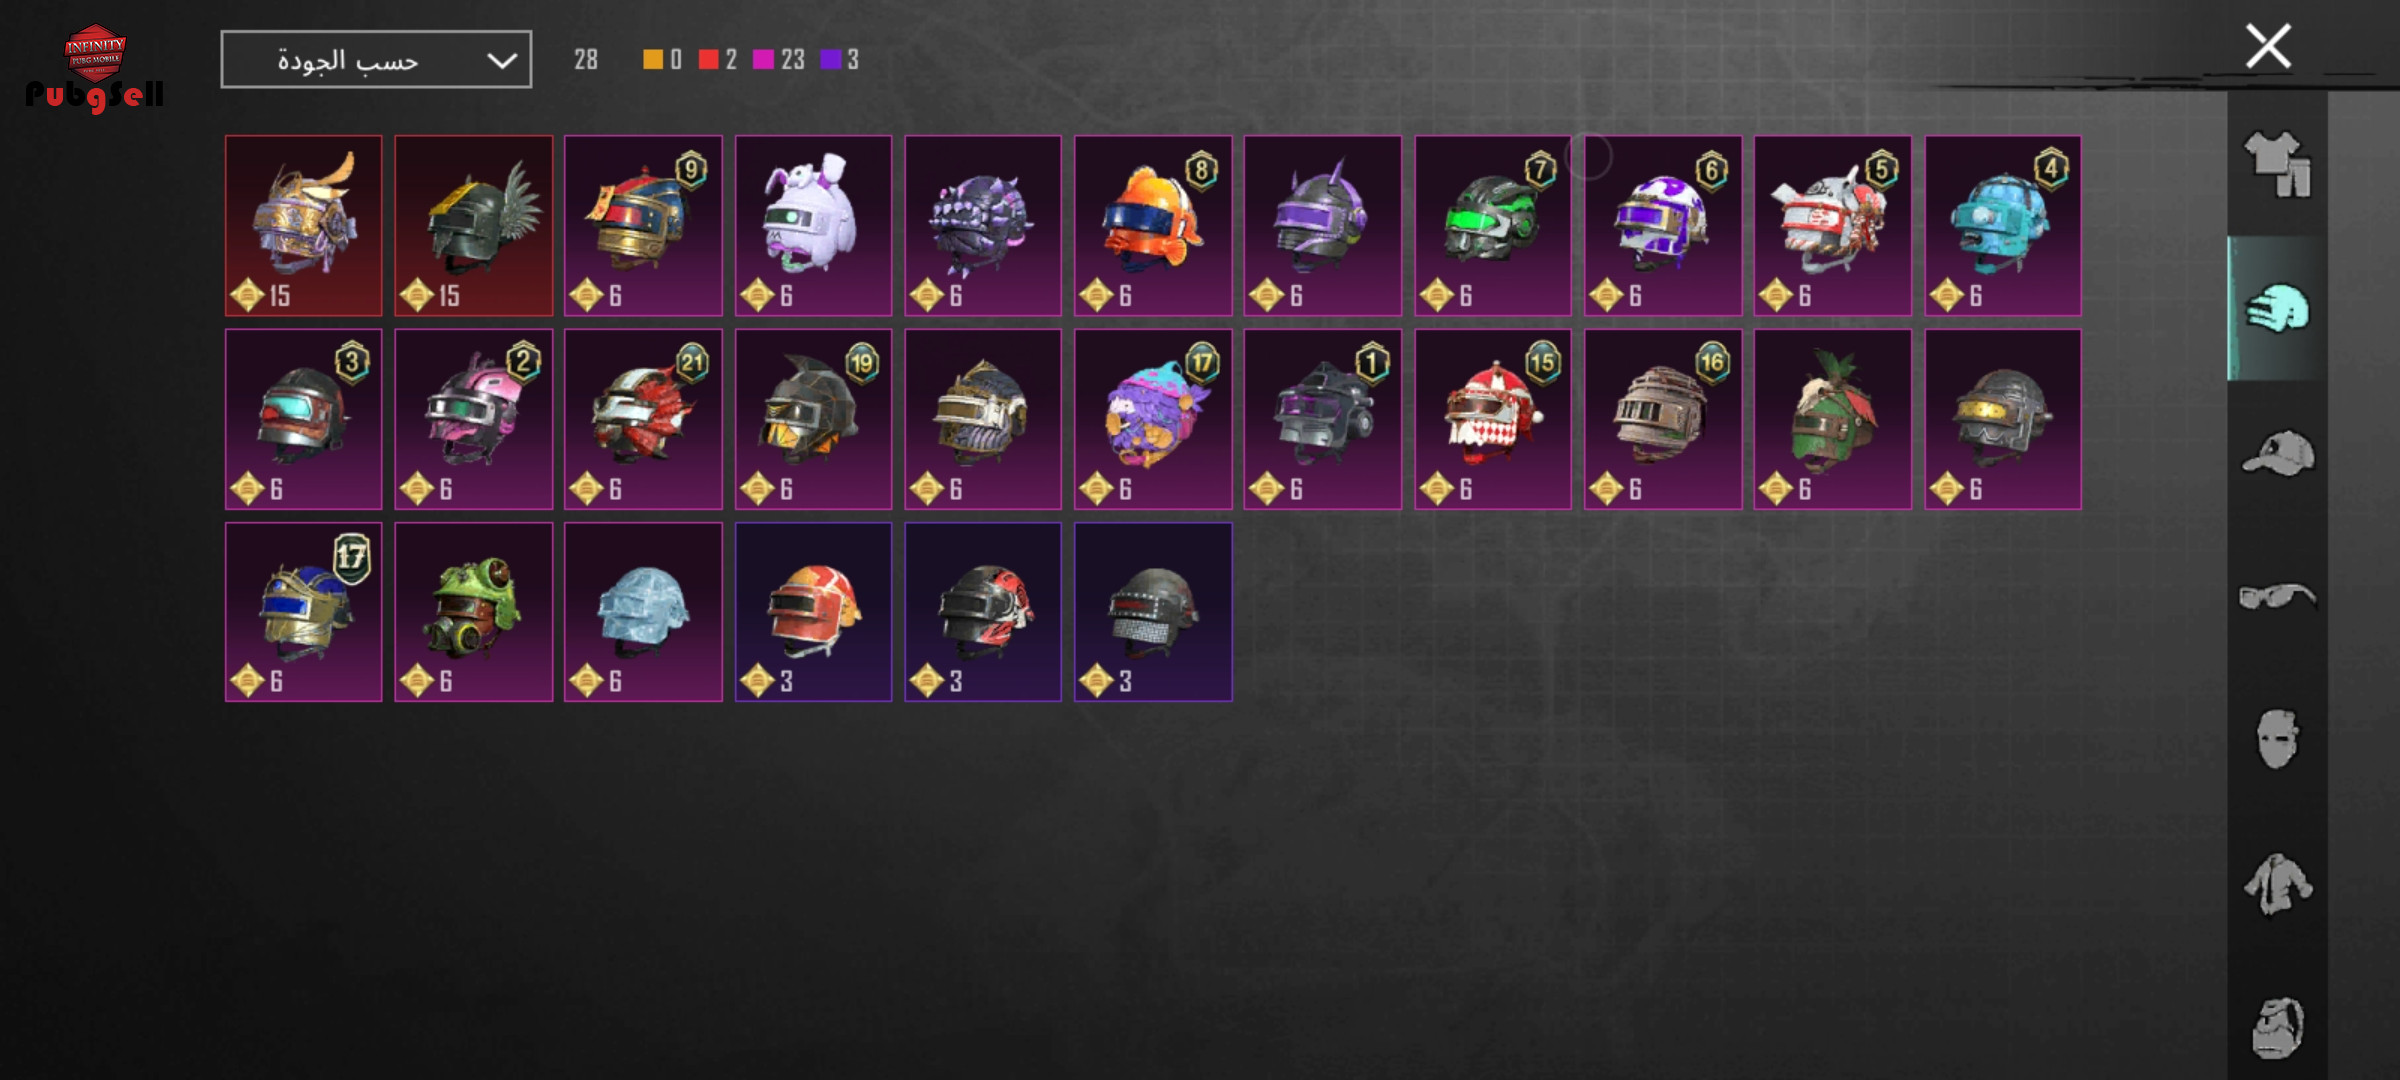Select the pink rarity filter showing 23
This screenshot has width=2400, height=1080.
click(779, 60)
